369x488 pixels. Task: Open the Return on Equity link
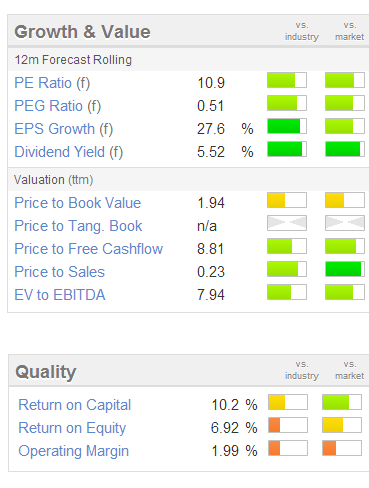(x=72, y=428)
